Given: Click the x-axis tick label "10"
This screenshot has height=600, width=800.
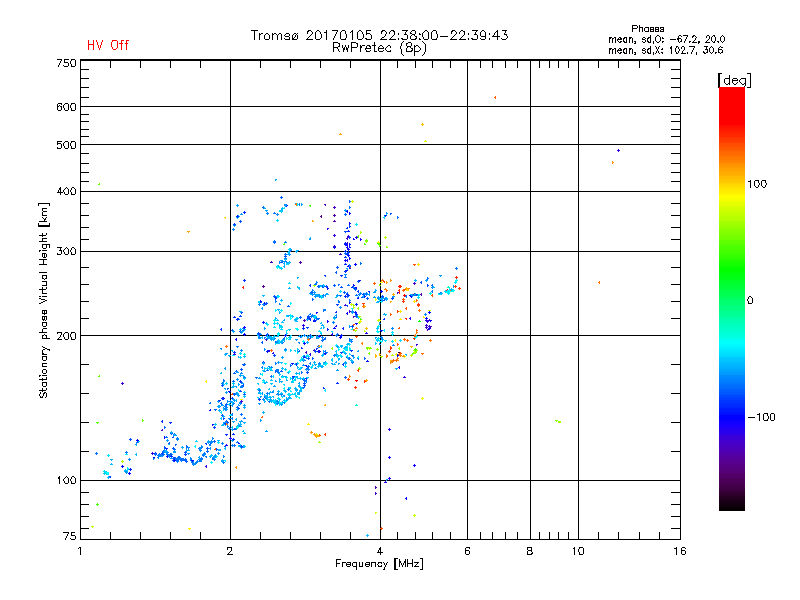Looking at the screenshot, I should (578, 551).
